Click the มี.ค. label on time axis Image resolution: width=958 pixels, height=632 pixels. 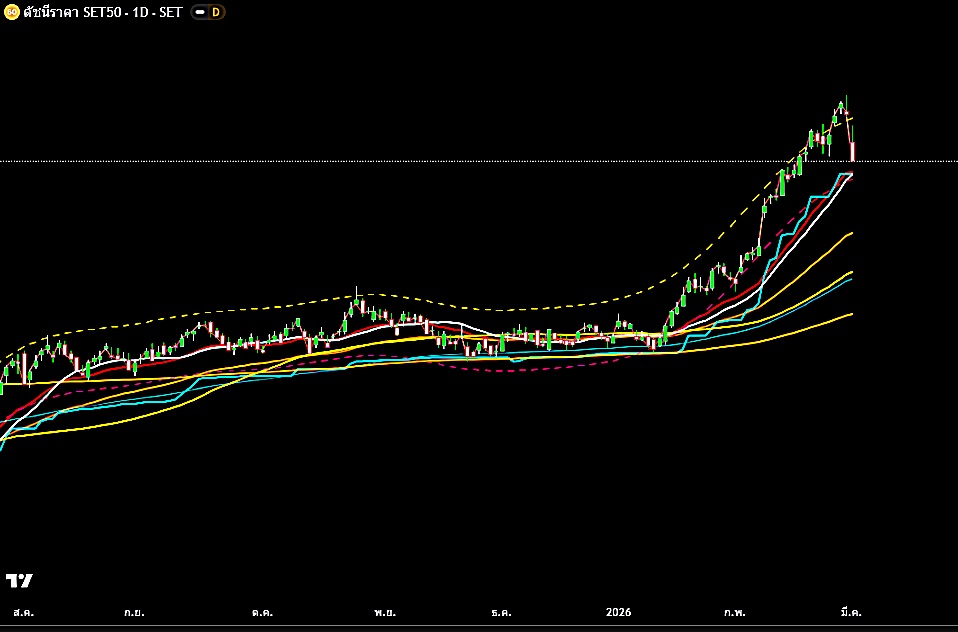point(851,612)
